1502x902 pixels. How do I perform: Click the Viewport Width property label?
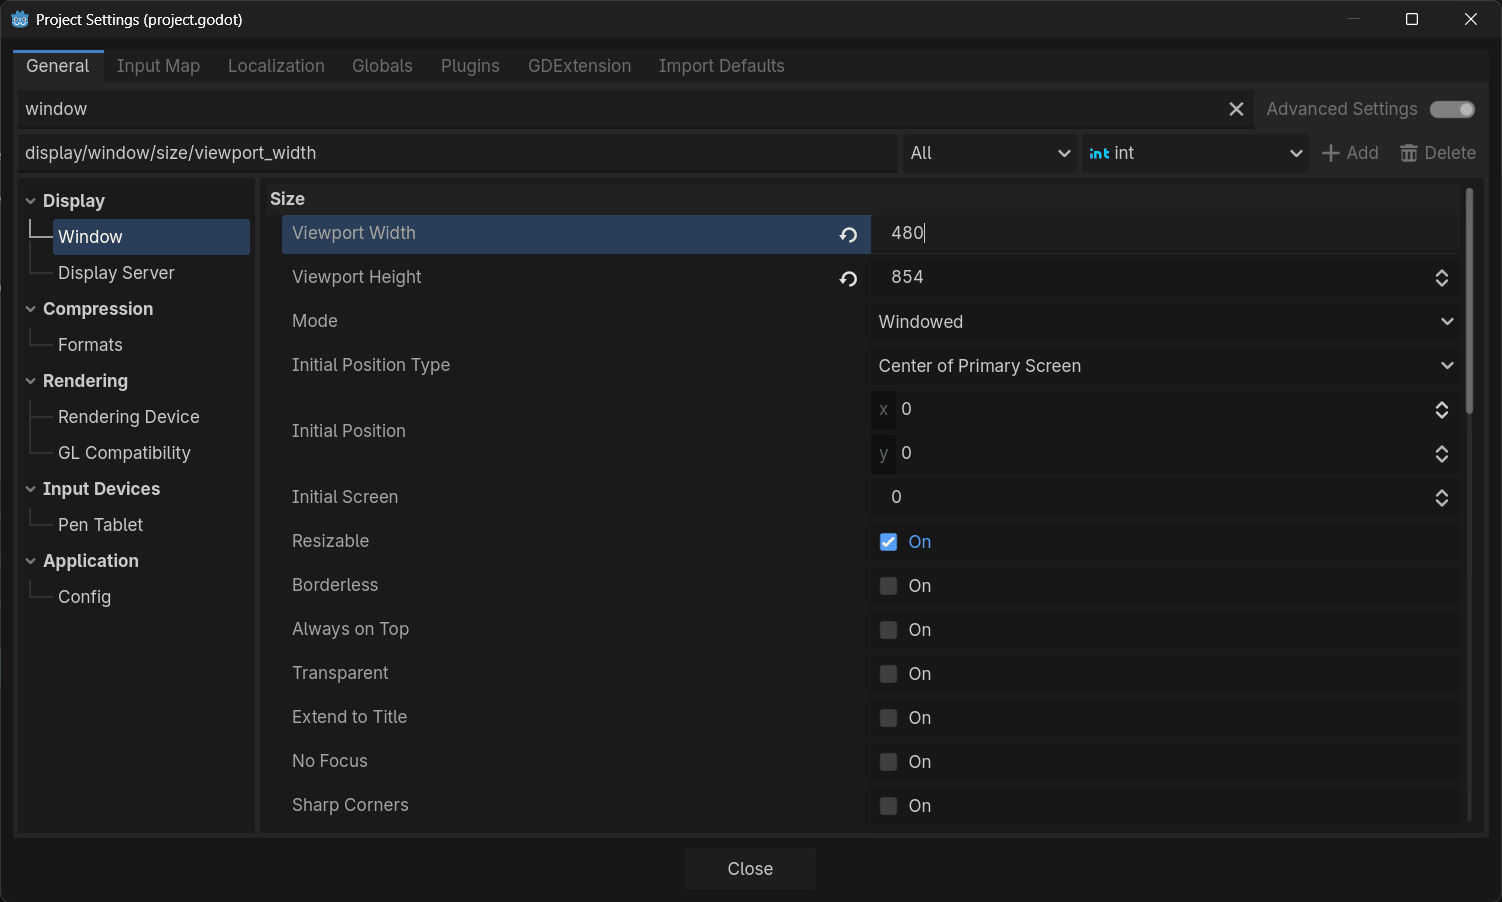[x=354, y=233]
